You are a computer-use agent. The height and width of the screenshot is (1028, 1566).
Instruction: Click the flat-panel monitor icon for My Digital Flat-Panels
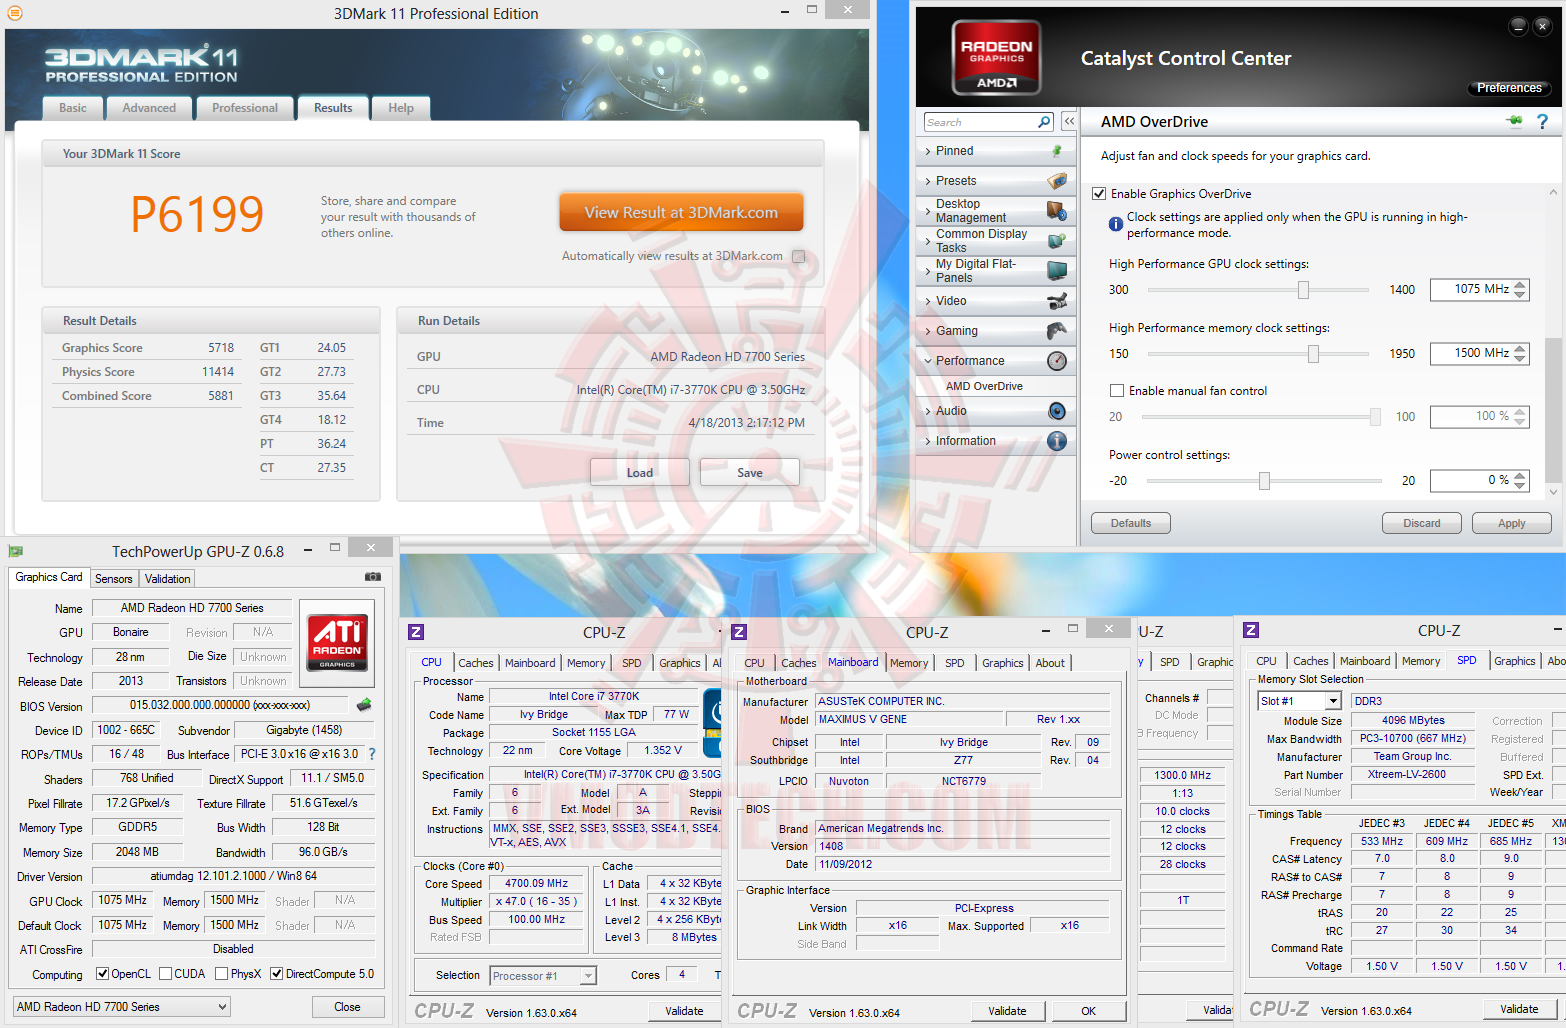tap(1057, 271)
